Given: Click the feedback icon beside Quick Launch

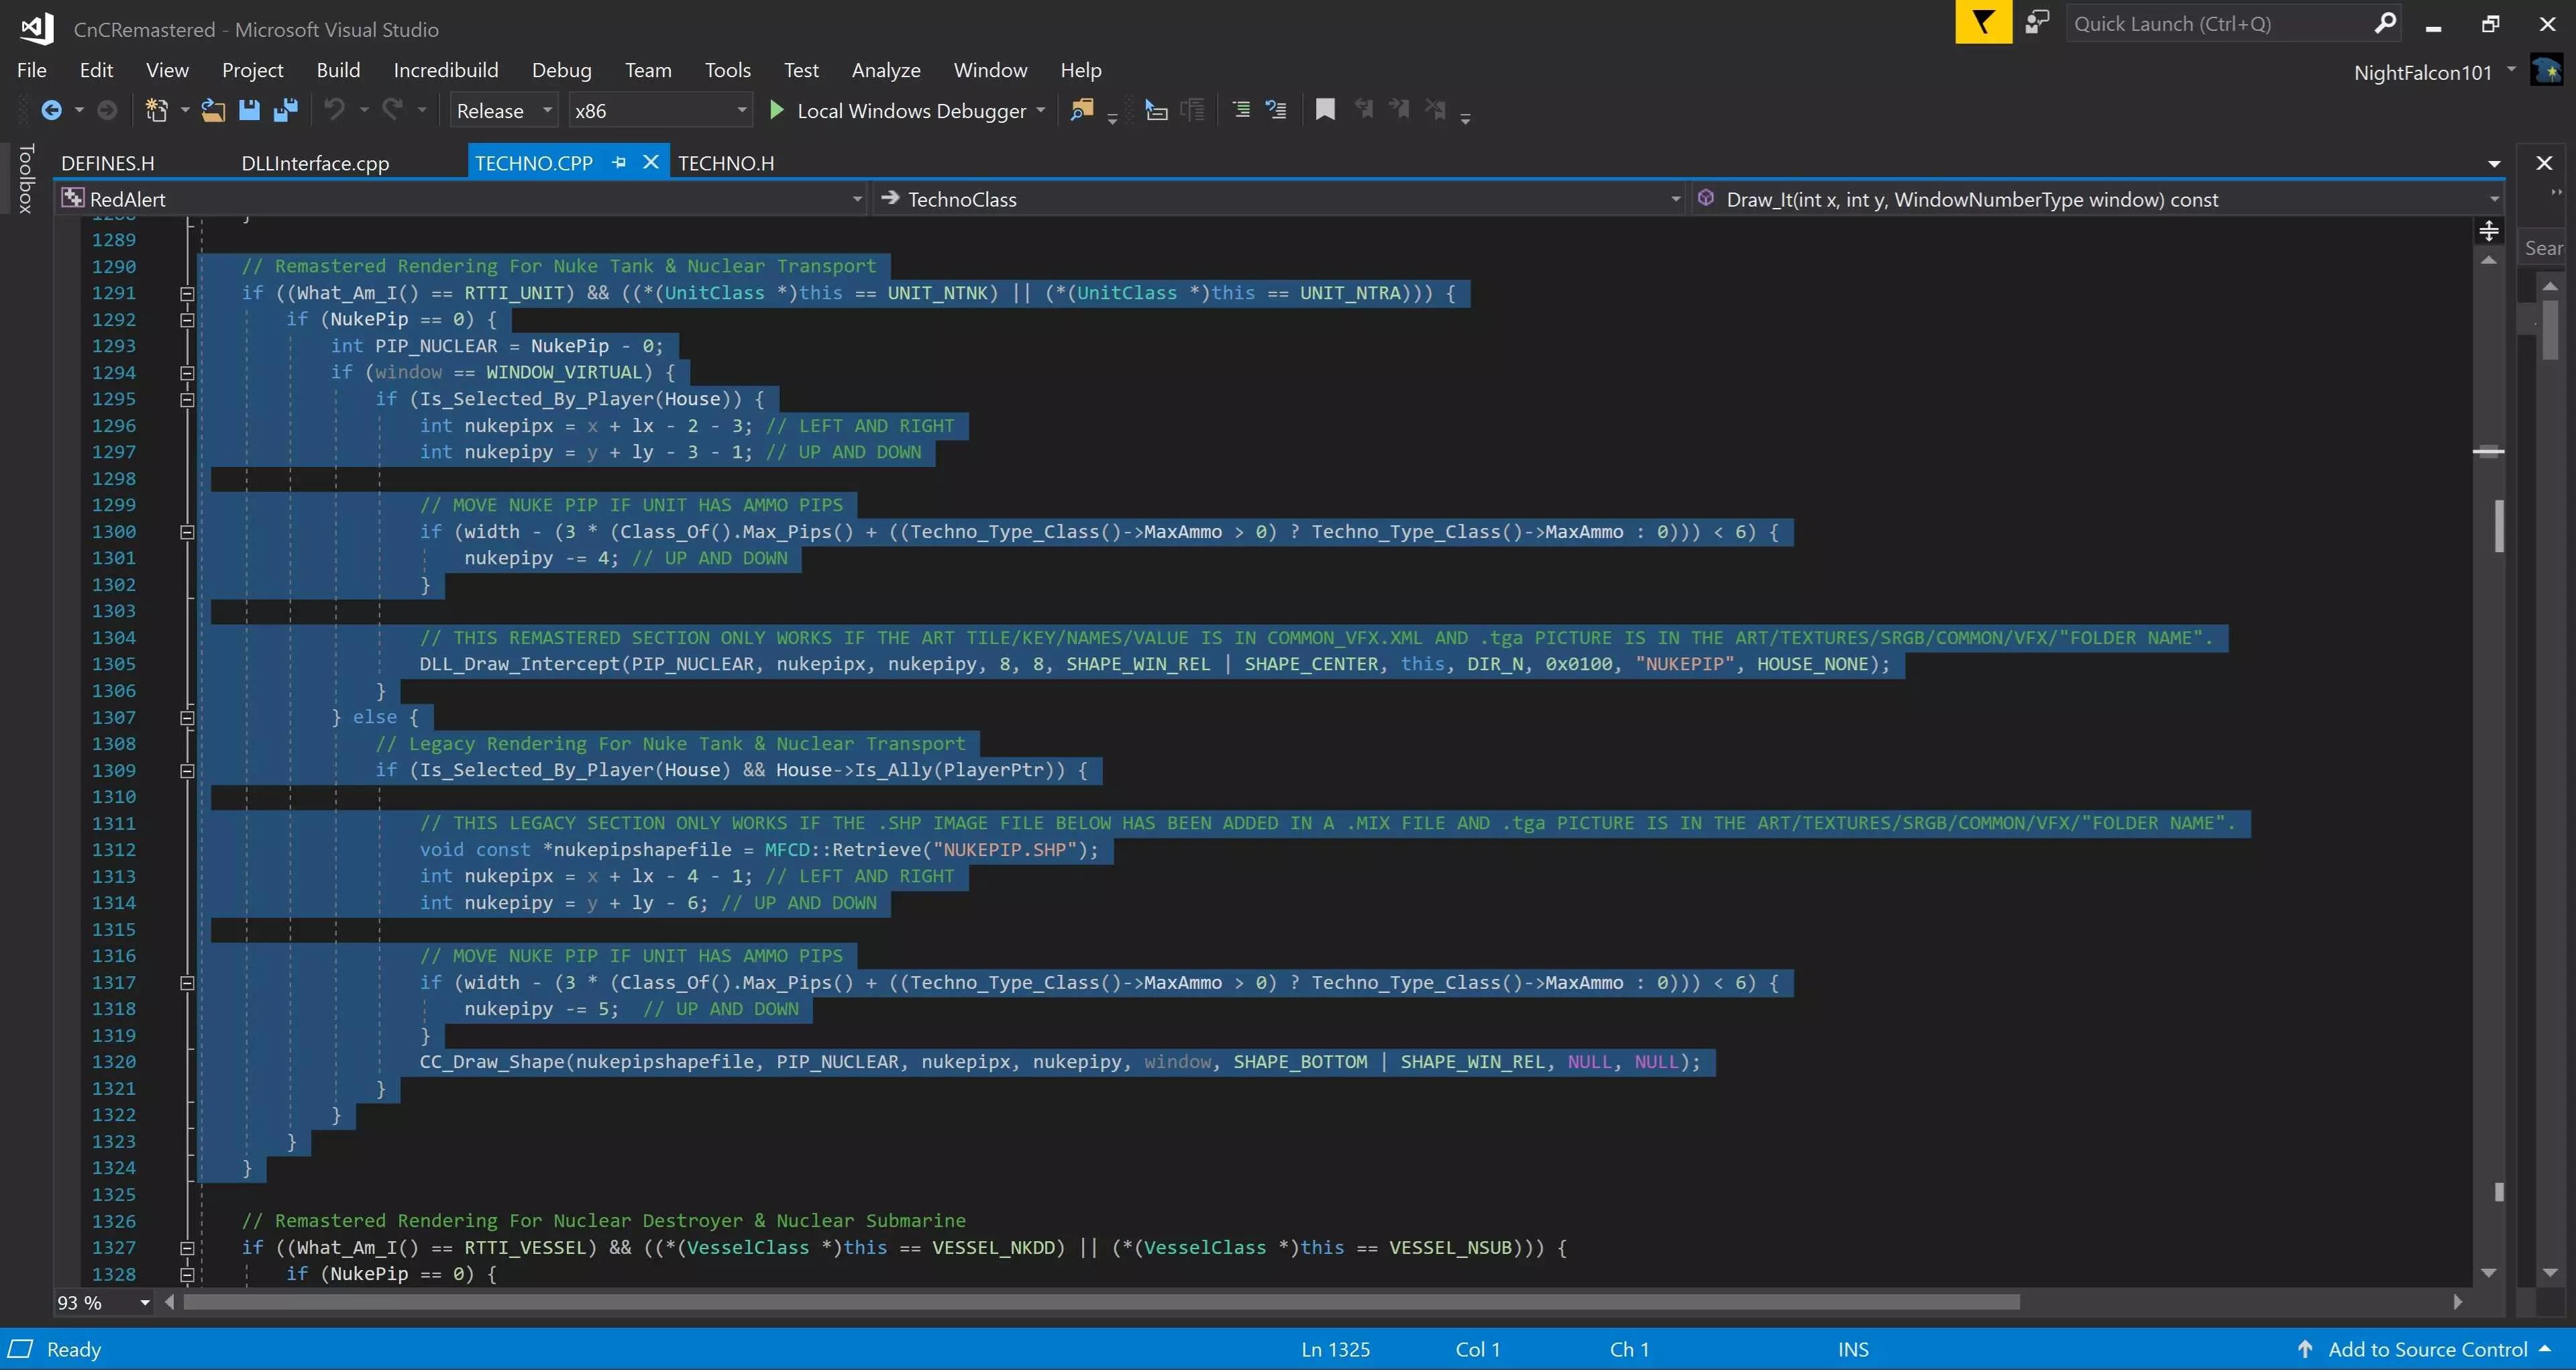Looking at the screenshot, I should tap(2037, 23).
